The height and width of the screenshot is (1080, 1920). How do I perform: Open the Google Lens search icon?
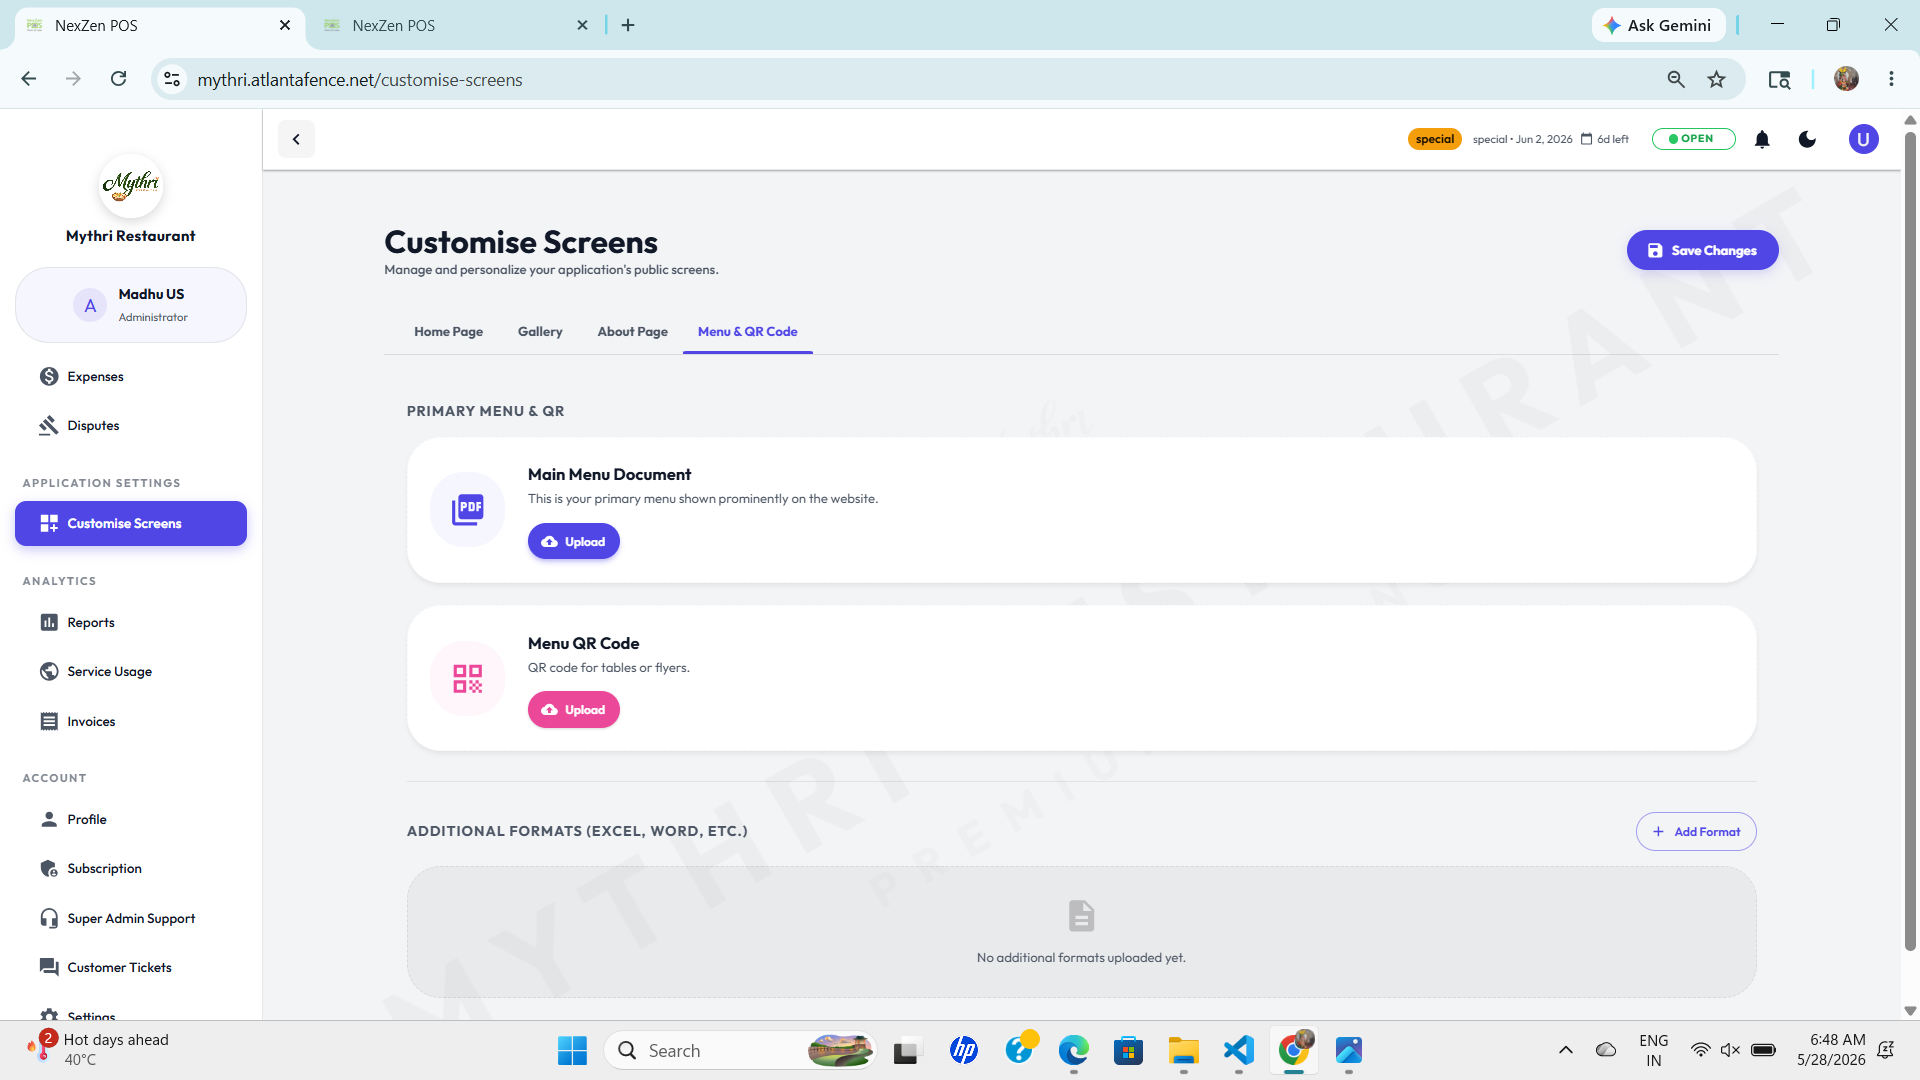(1779, 79)
